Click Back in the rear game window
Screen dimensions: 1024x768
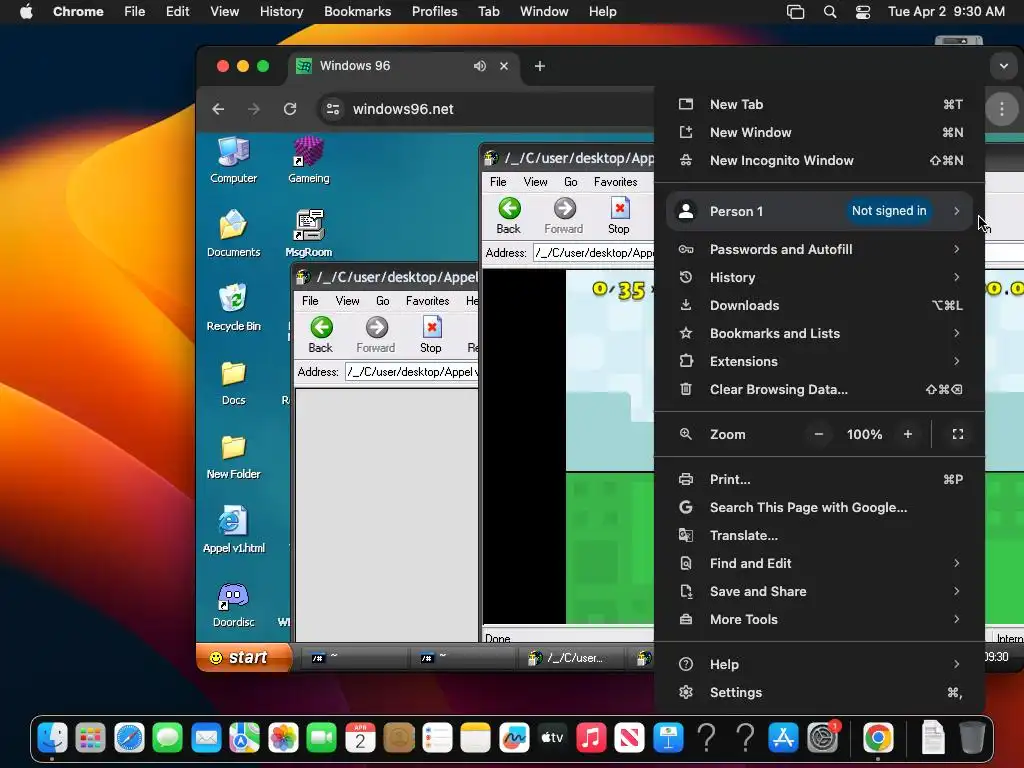[x=509, y=216]
